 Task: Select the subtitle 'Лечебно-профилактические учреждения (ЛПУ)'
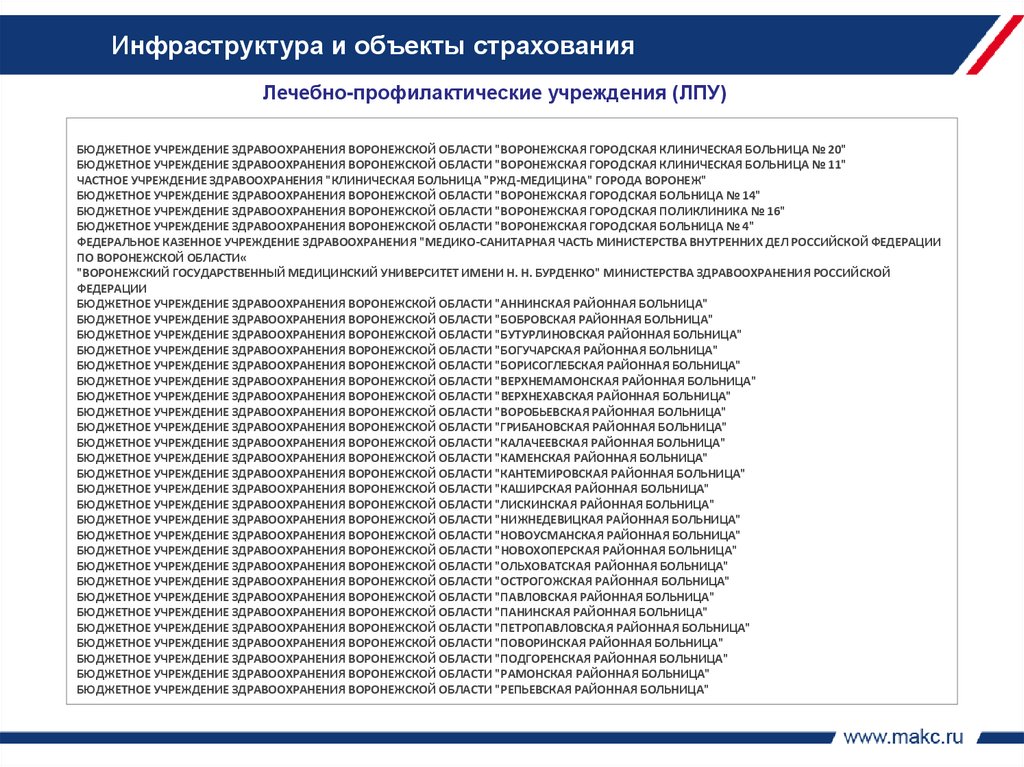494,93
